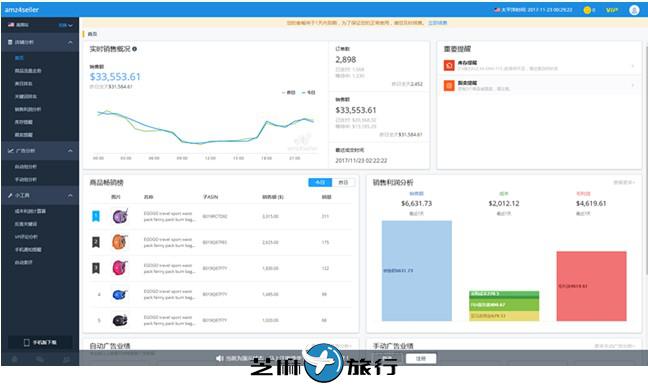The height and width of the screenshot is (390, 648).
Task: Click the orange reminder icon in 重要提醒
Action: point(449,86)
